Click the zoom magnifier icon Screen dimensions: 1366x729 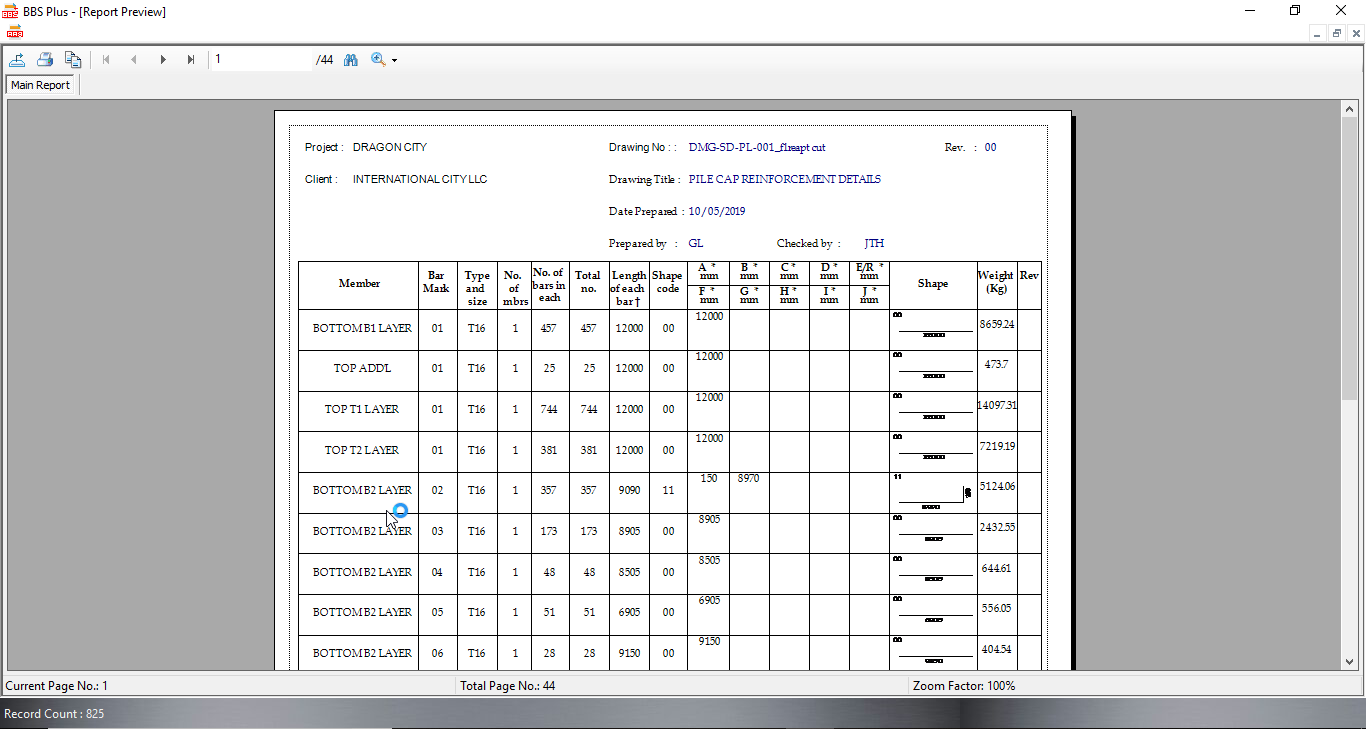coord(378,60)
